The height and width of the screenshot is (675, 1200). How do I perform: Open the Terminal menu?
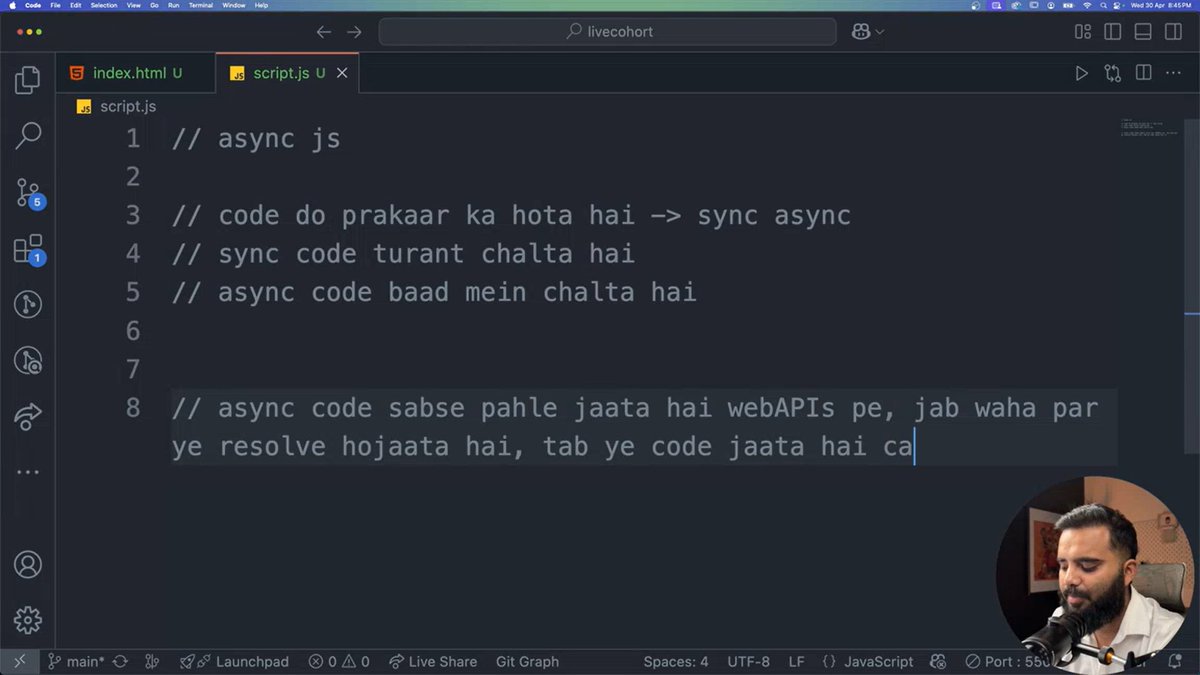tap(201, 5)
